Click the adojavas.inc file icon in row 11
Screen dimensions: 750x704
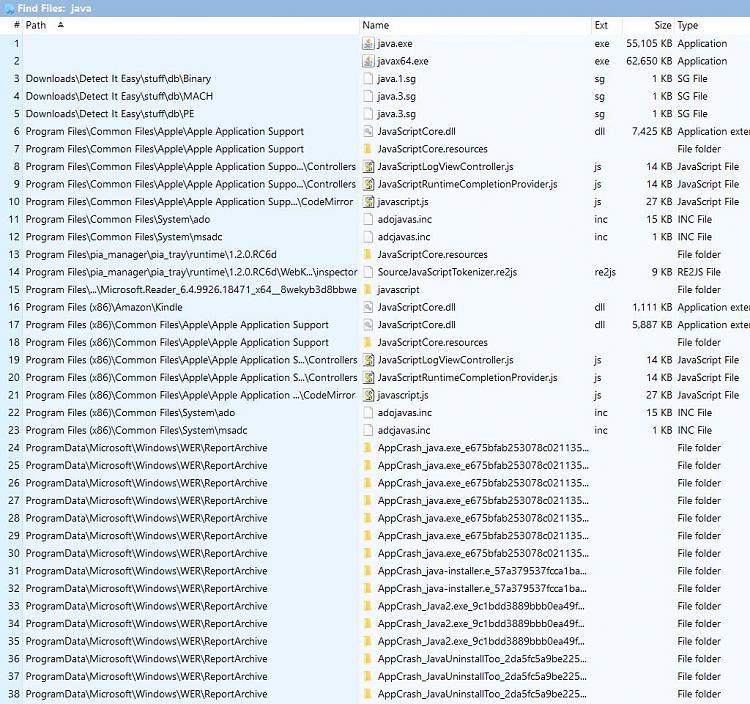[368, 220]
